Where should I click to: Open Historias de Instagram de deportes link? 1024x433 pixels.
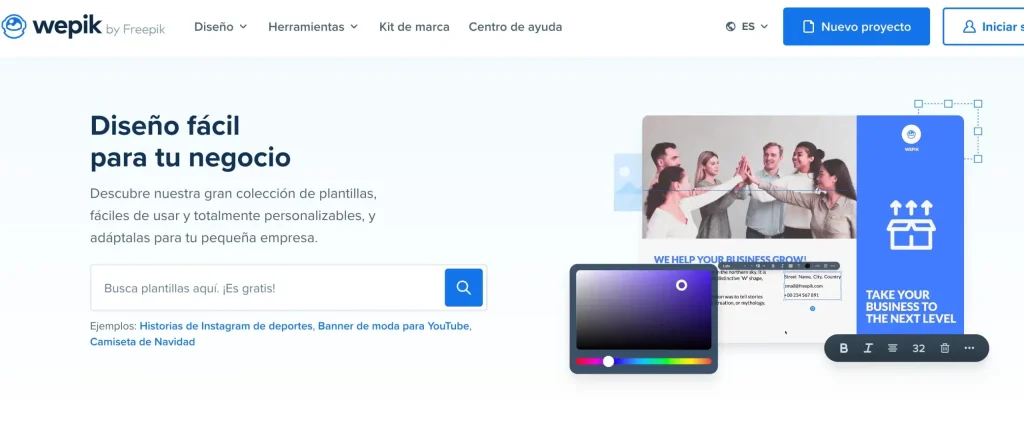tap(226, 325)
